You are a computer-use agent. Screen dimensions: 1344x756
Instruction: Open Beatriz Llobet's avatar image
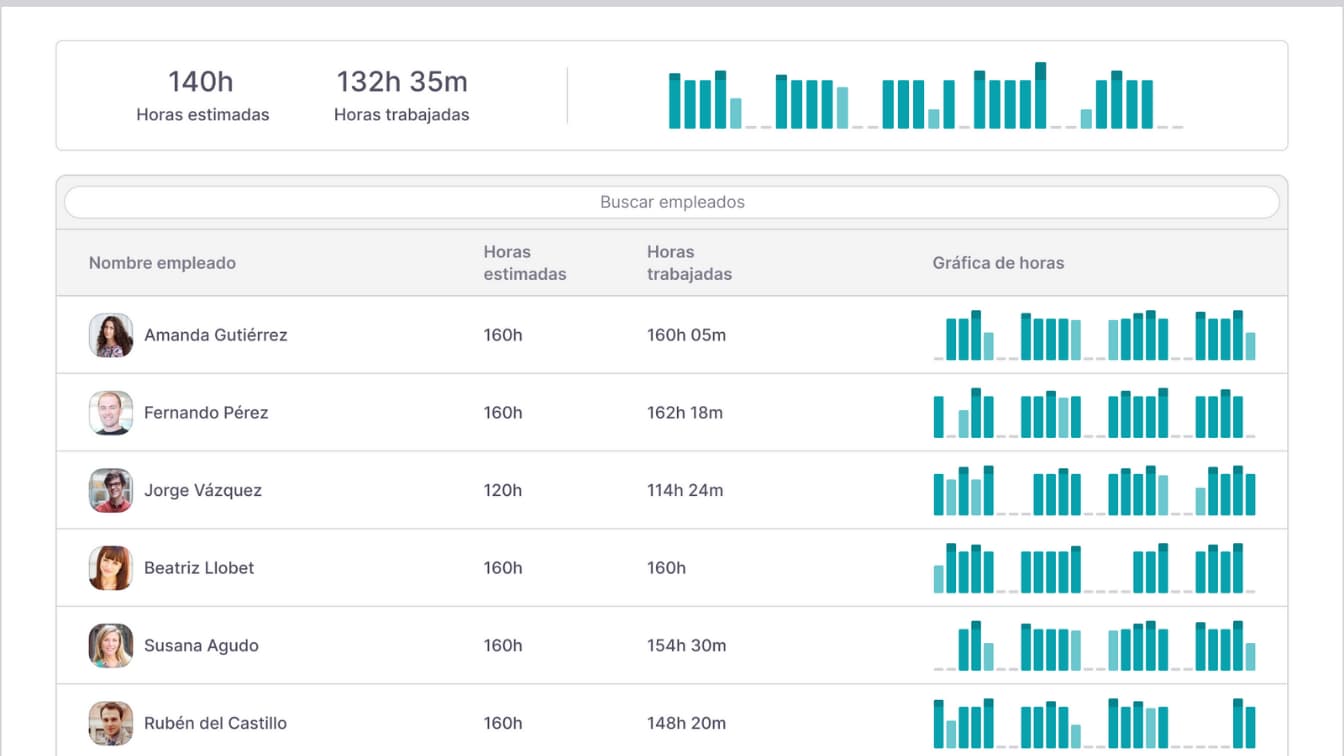point(110,567)
